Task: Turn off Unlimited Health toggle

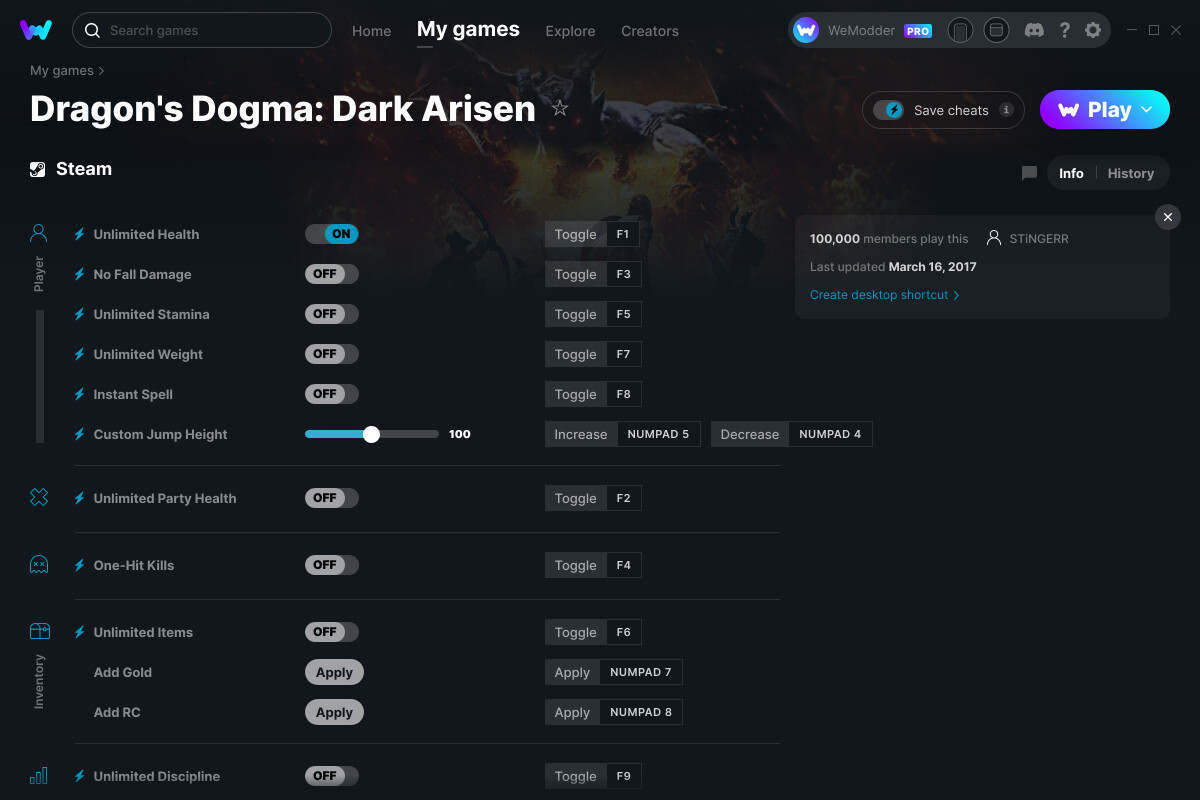Action: [332, 234]
